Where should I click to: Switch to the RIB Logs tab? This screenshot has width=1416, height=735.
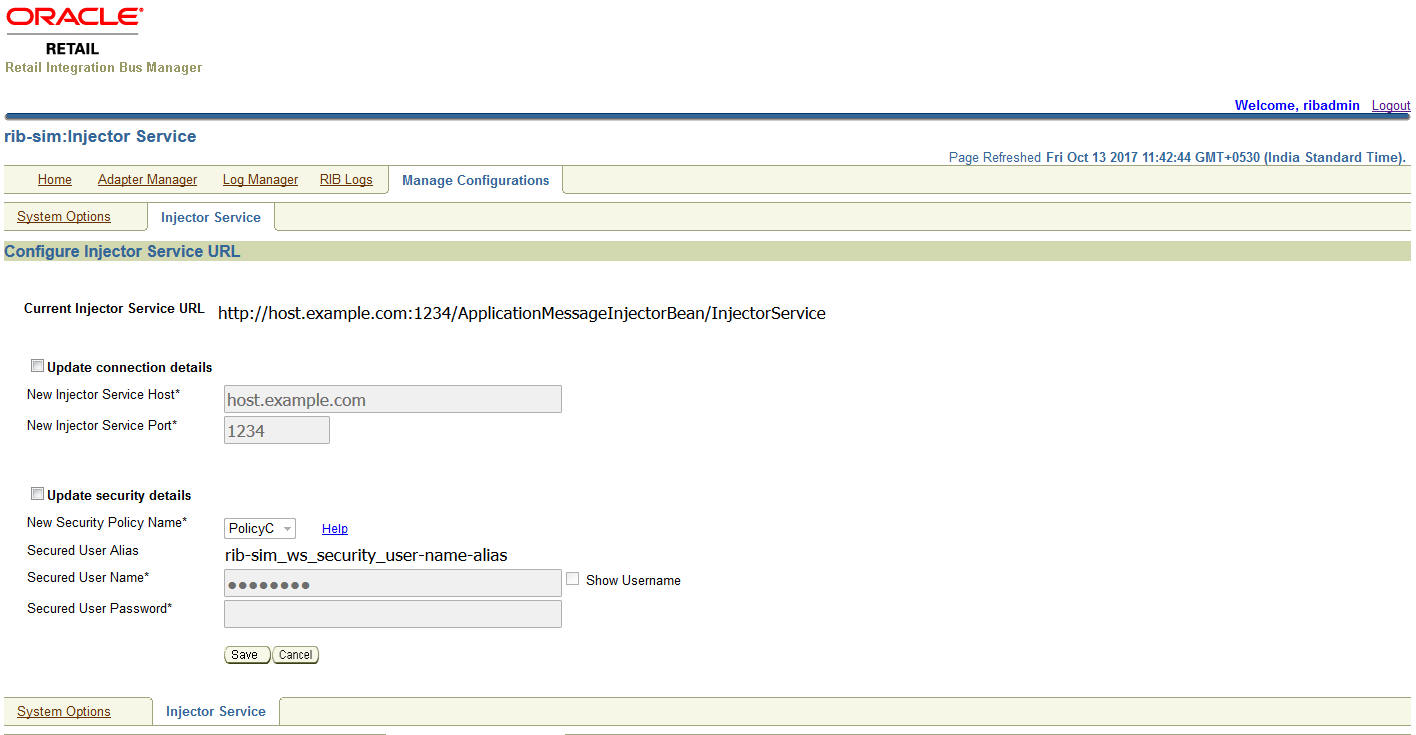coord(346,180)
